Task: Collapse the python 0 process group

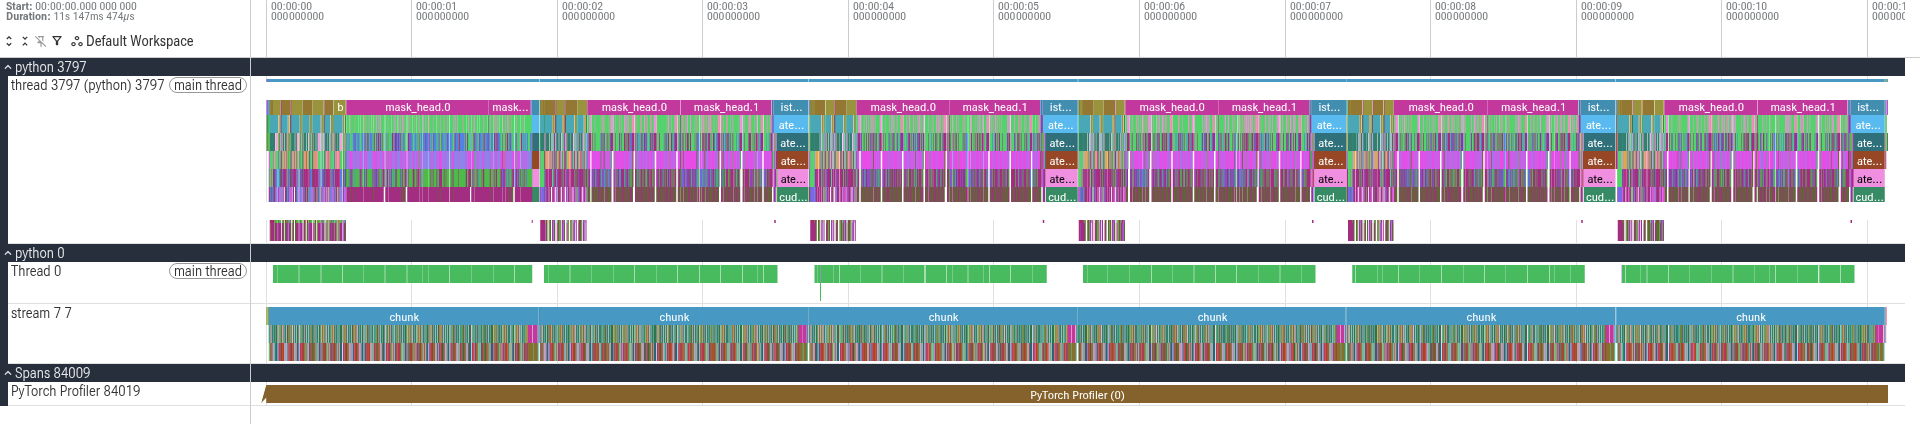Action: coord(8,253)
